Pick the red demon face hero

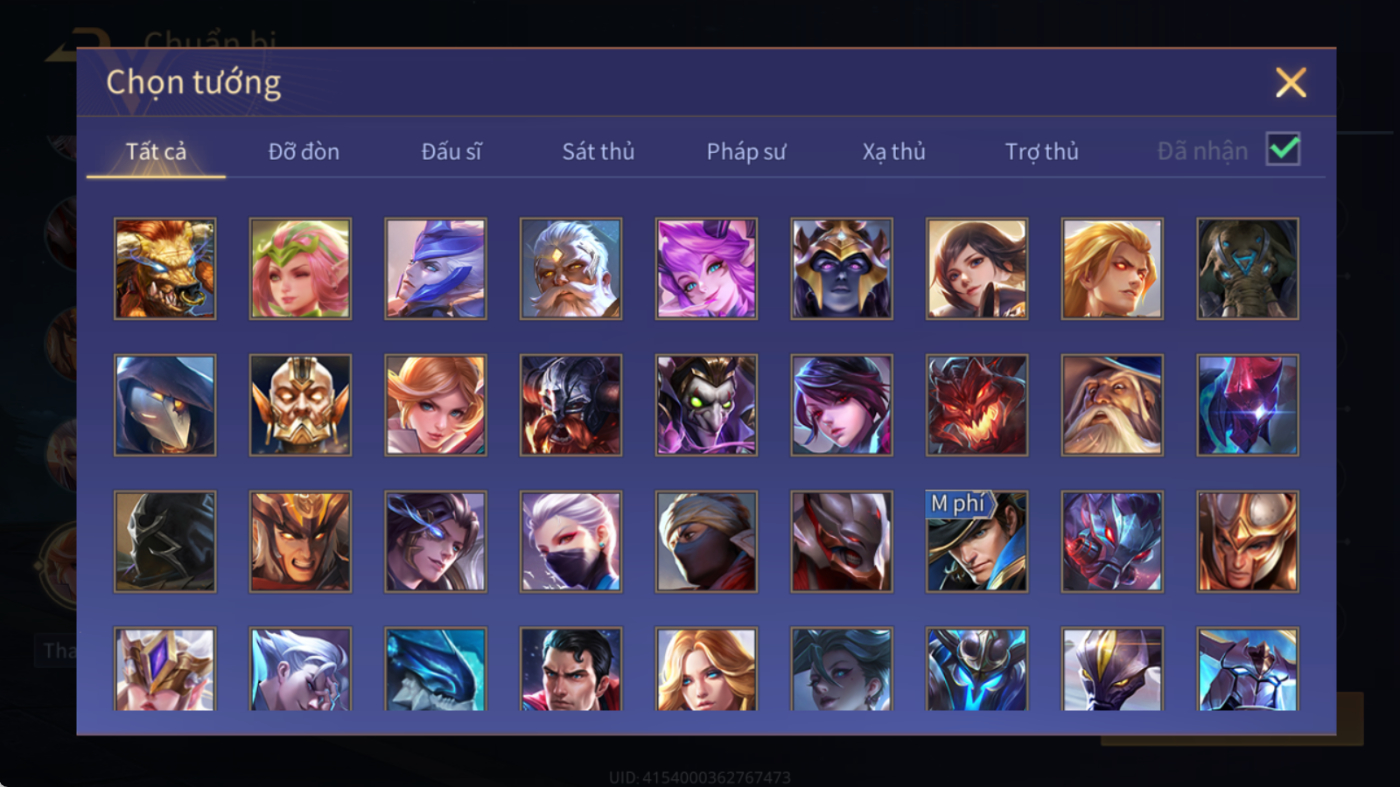click(977, 405)
